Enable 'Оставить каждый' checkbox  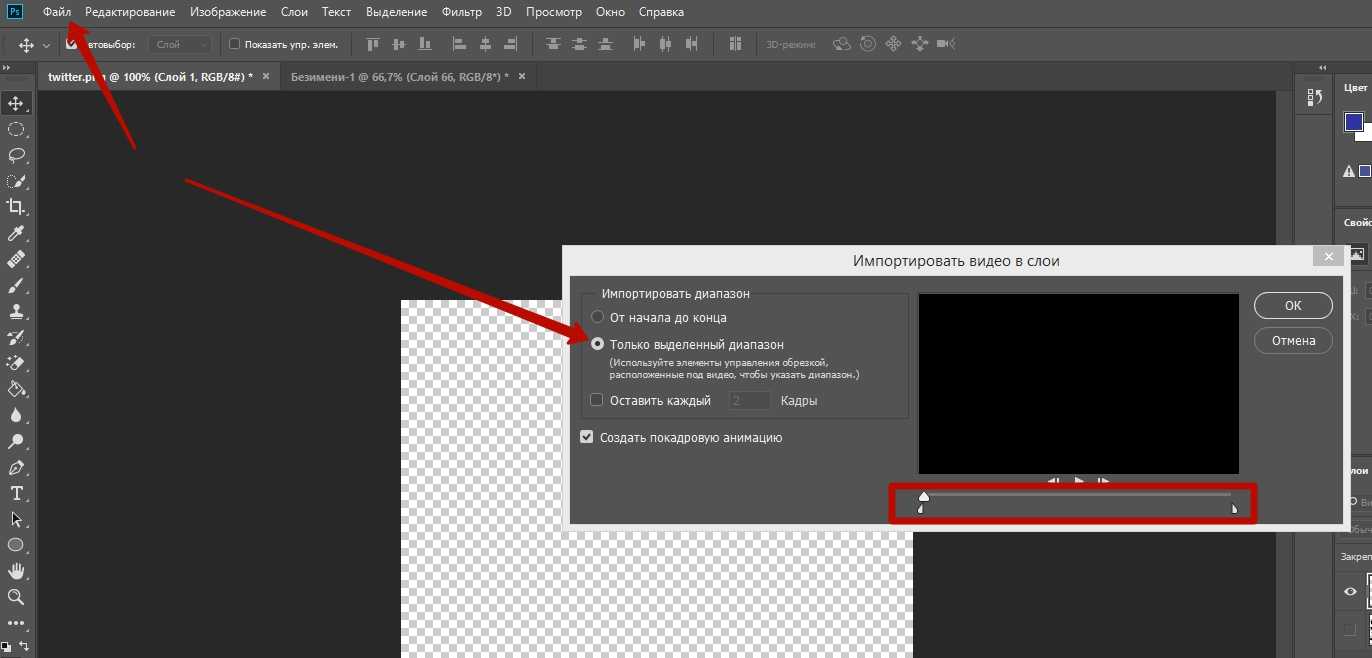(597, 400)
